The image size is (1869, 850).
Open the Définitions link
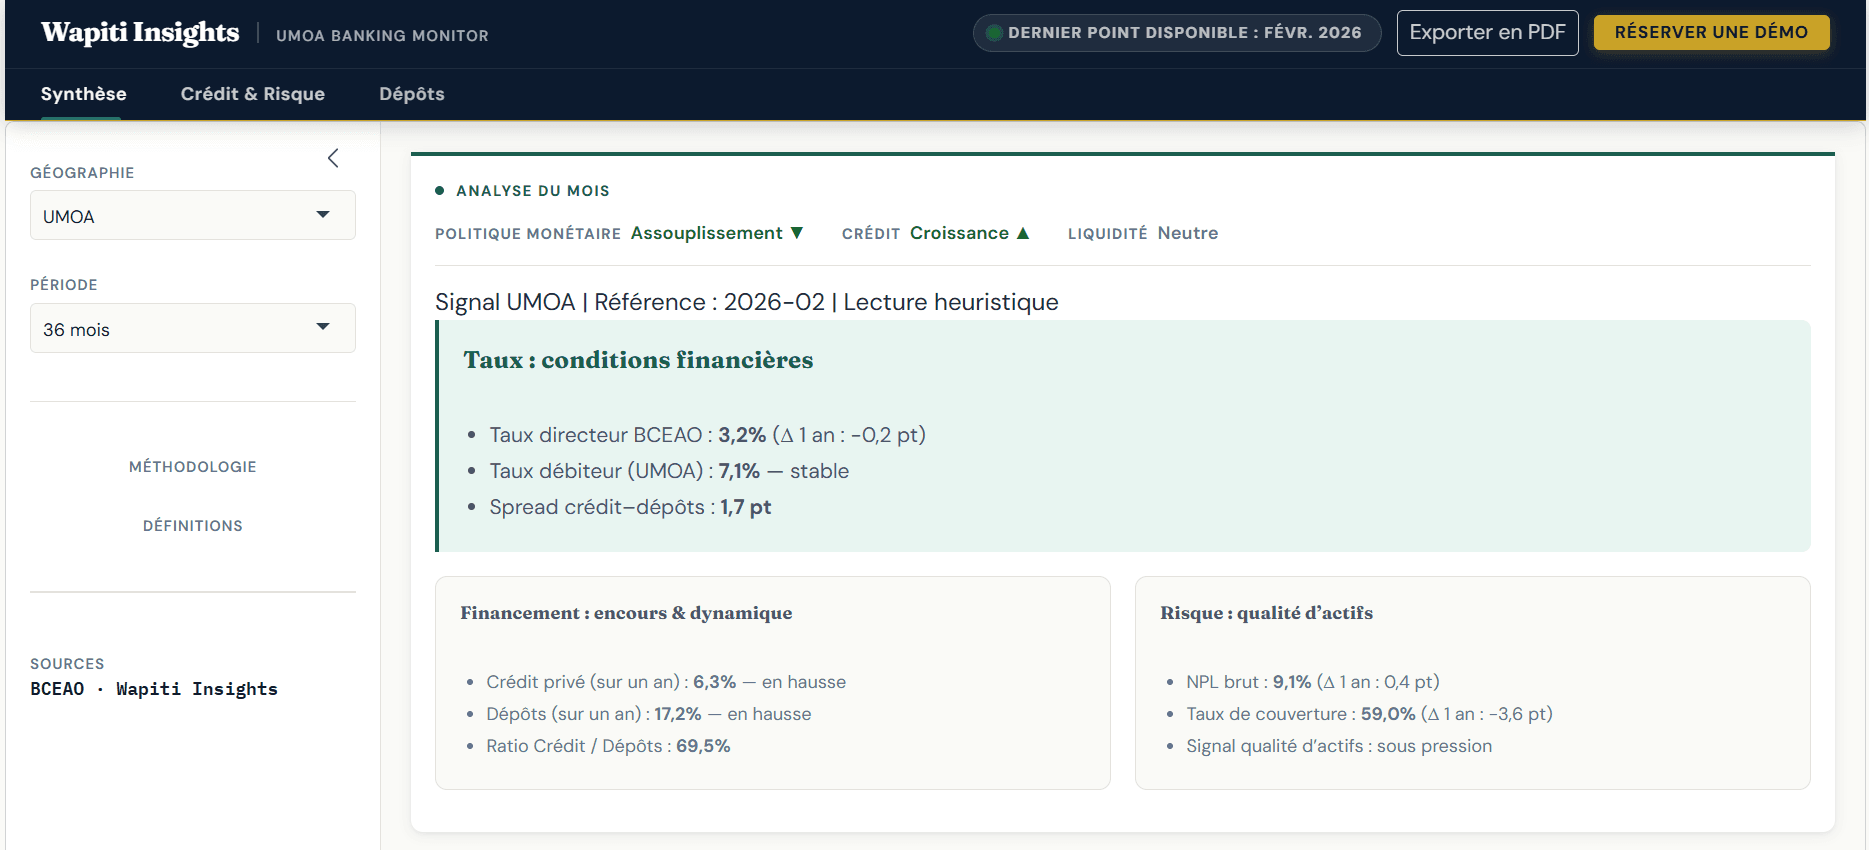click(x=193, y=526)
